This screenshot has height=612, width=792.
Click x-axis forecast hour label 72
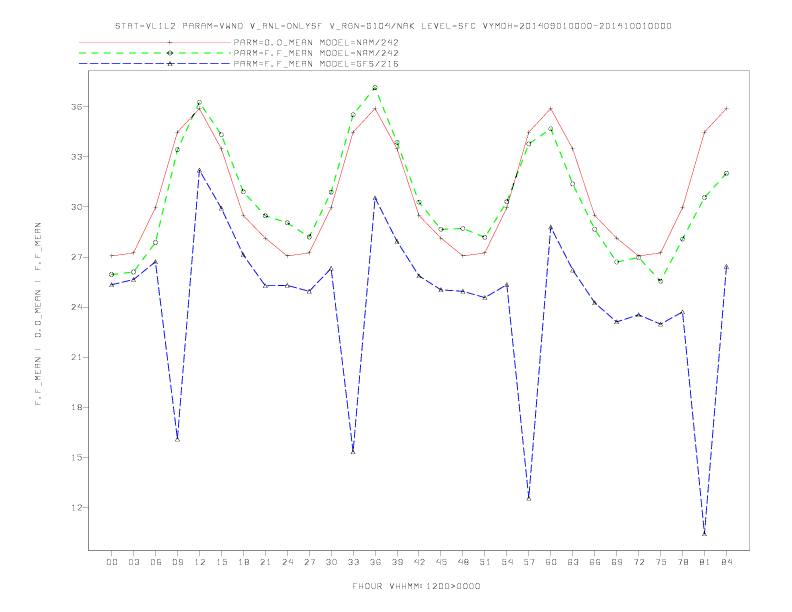pos(638,562)
